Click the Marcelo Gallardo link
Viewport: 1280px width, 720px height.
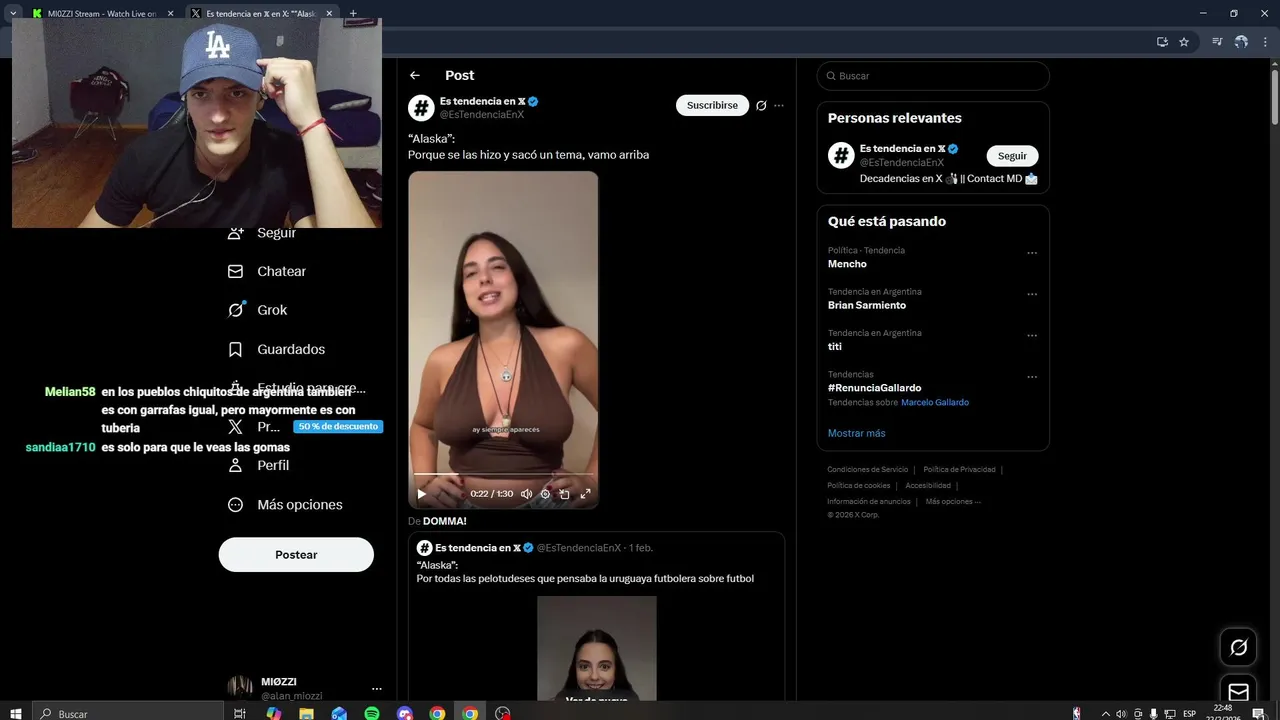pyautogui.click(x=935, y=402)
